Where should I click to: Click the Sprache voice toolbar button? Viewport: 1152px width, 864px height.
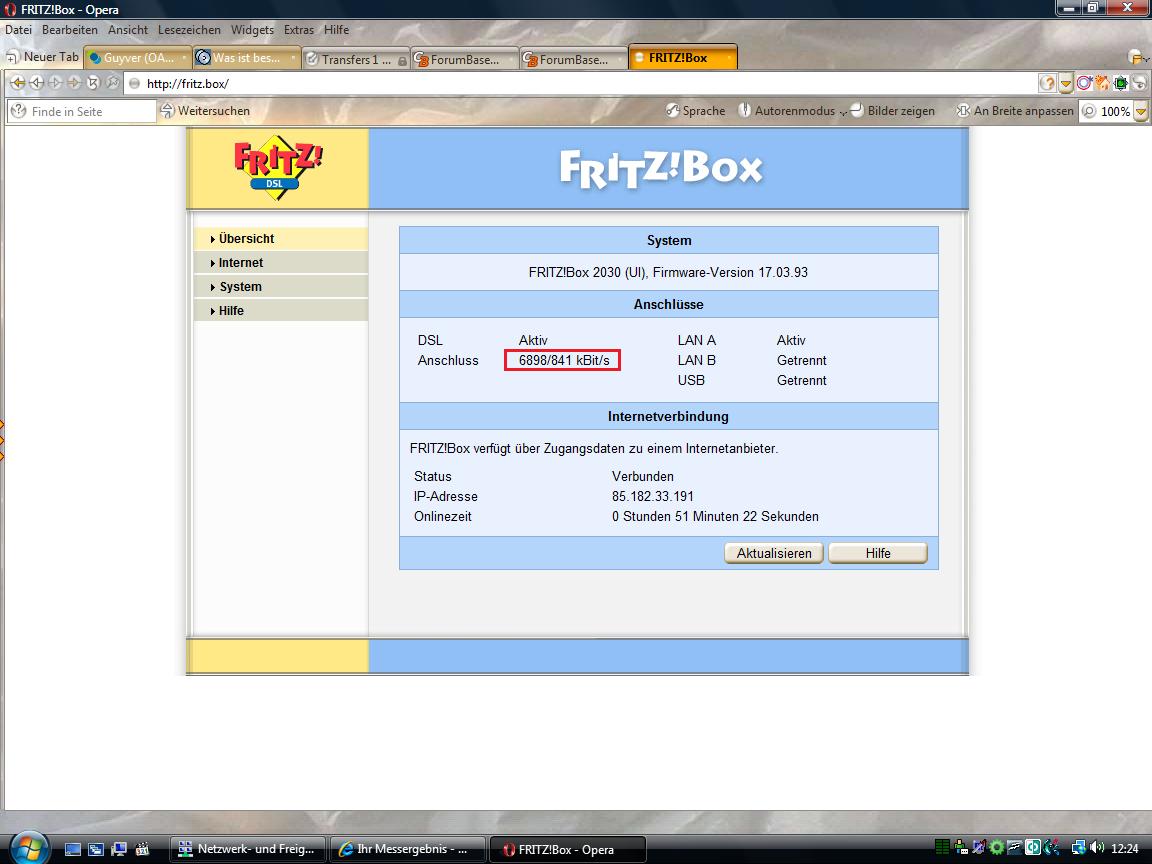tap(696, 111)
